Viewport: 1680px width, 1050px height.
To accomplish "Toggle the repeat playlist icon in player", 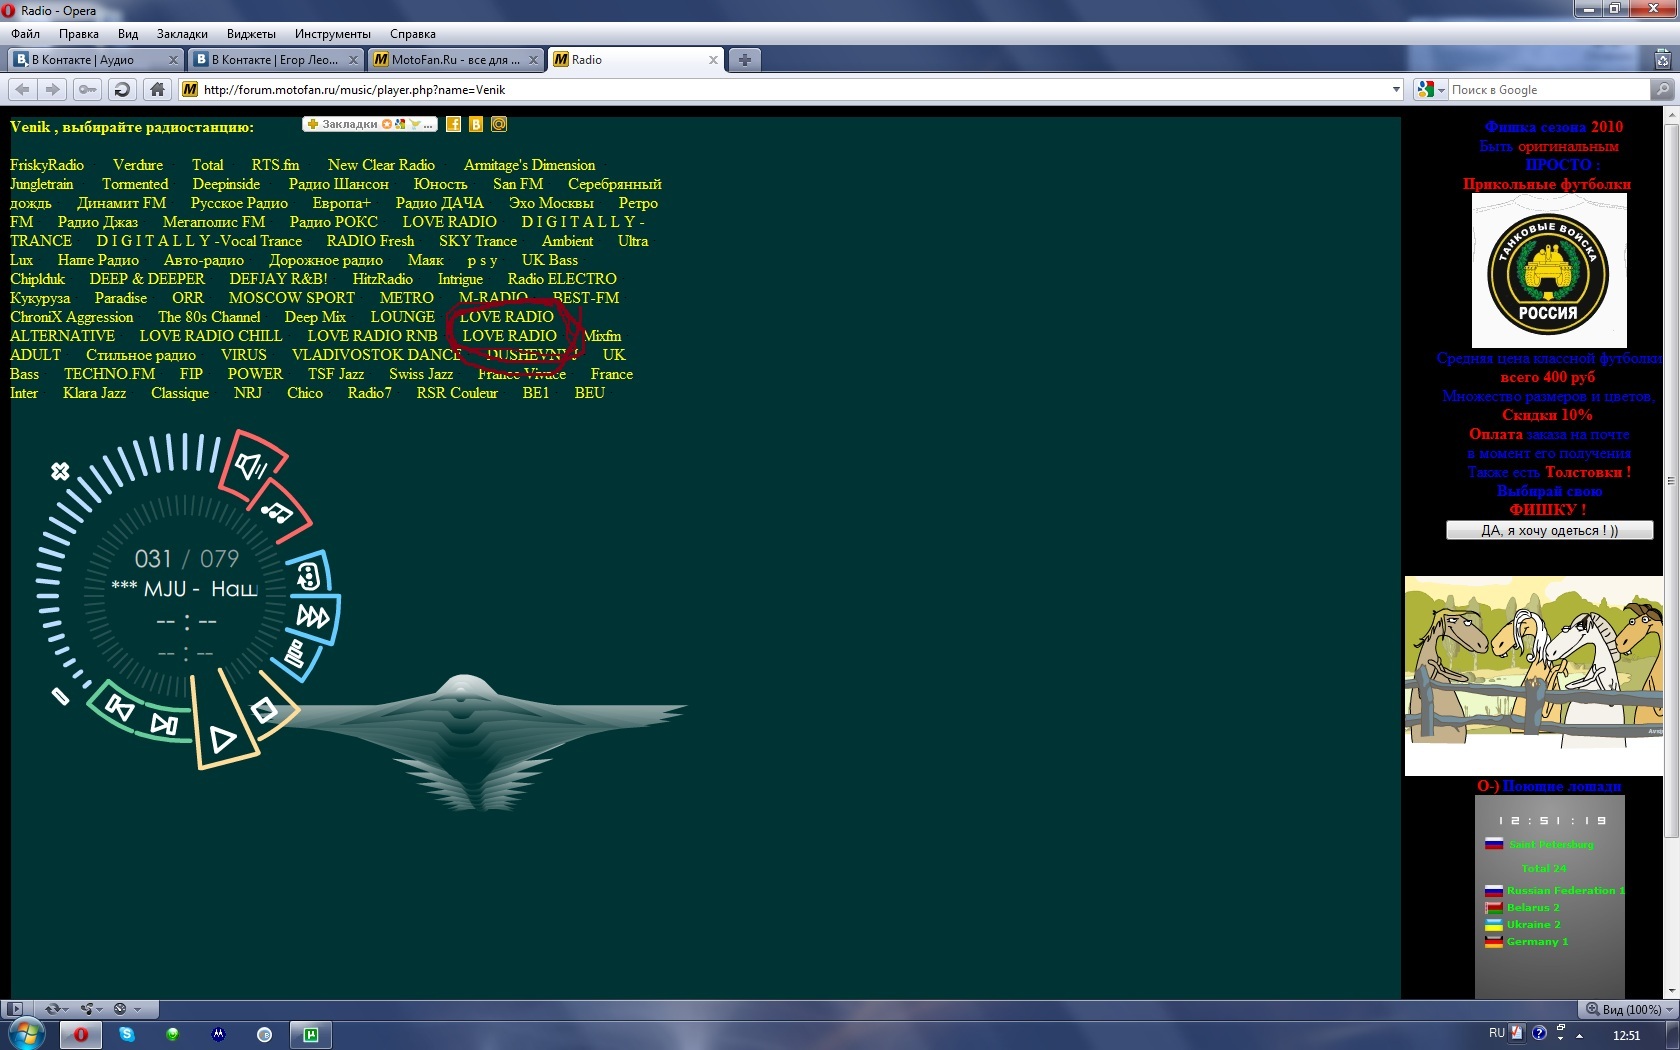I will pyautogui.click(x=308, y=576).
